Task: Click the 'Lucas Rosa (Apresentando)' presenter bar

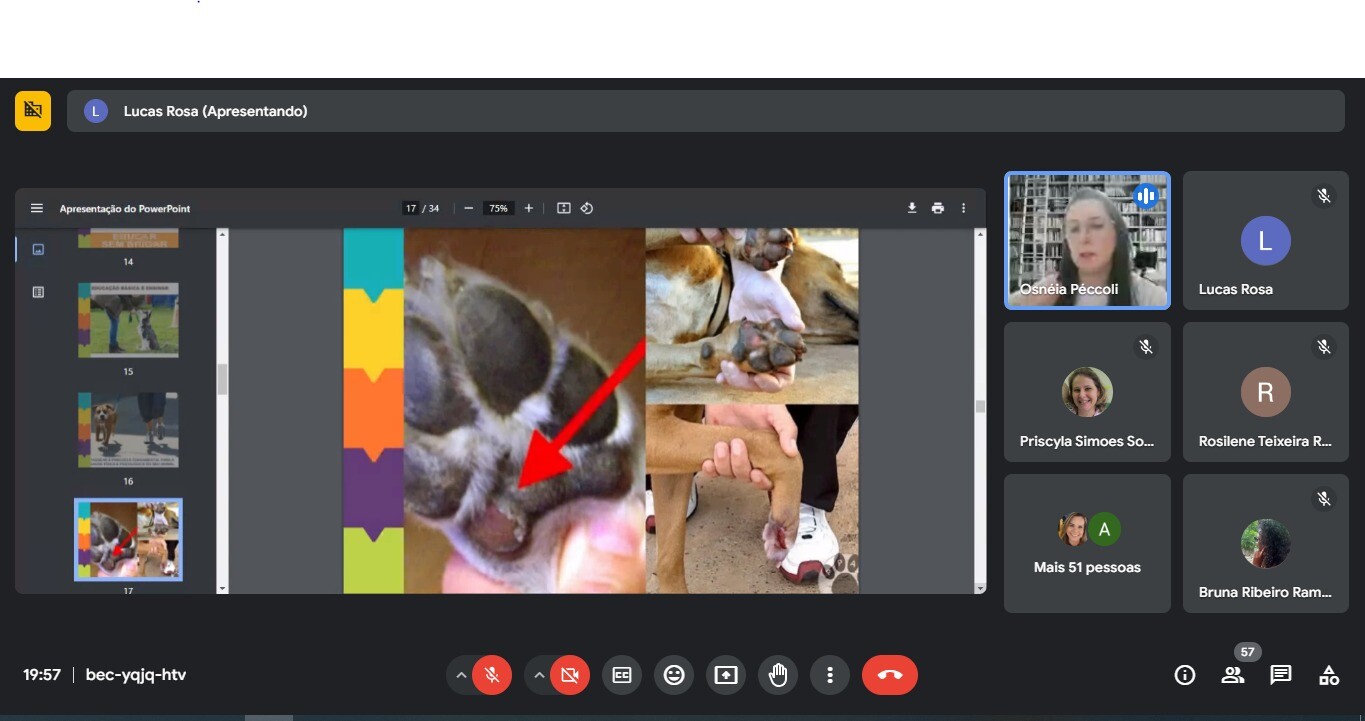Action: (x=706, y=111)
